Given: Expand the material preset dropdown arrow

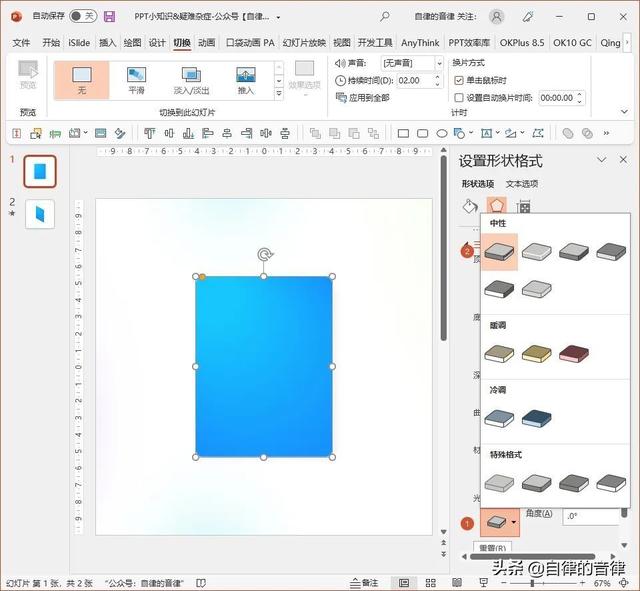Looking at the screenshot, I should pos(514,522).
